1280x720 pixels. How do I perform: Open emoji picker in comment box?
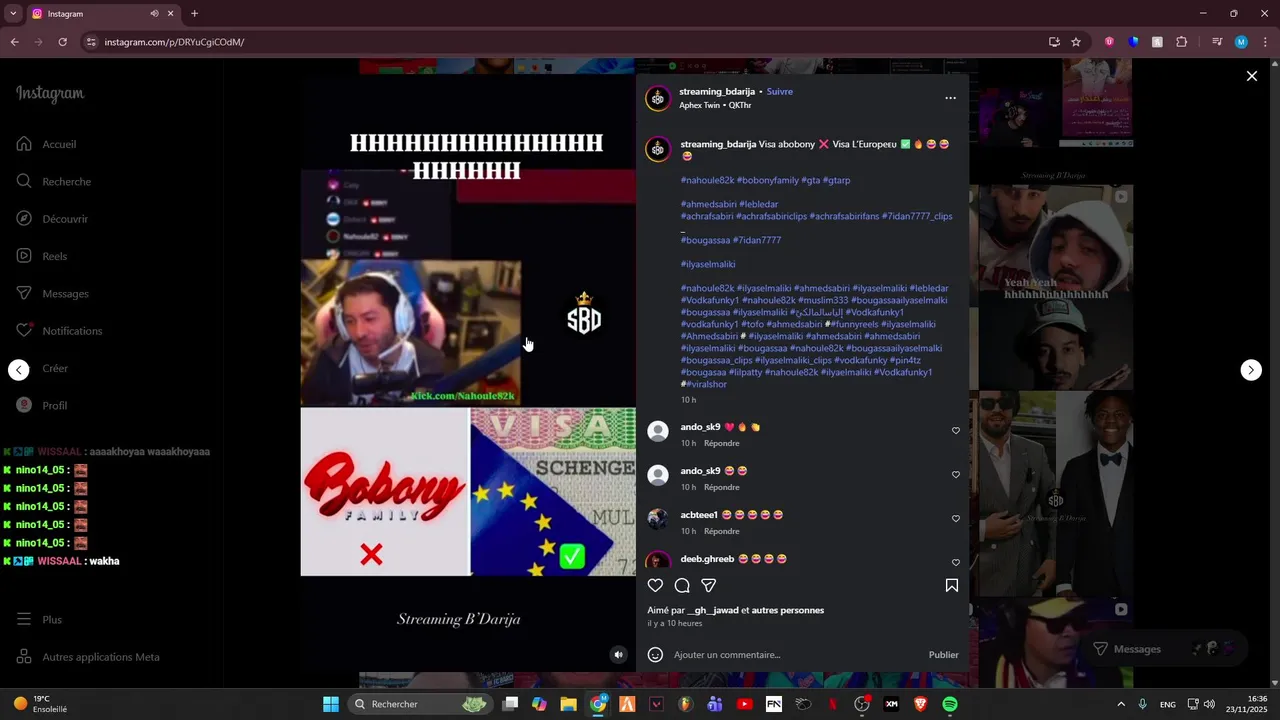[655, 655]
